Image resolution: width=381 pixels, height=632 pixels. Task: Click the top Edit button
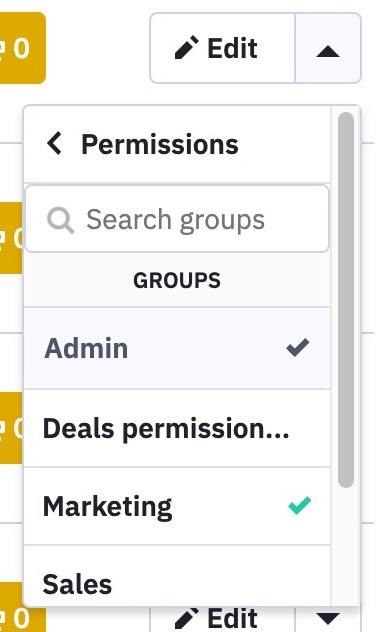point(223,48)
